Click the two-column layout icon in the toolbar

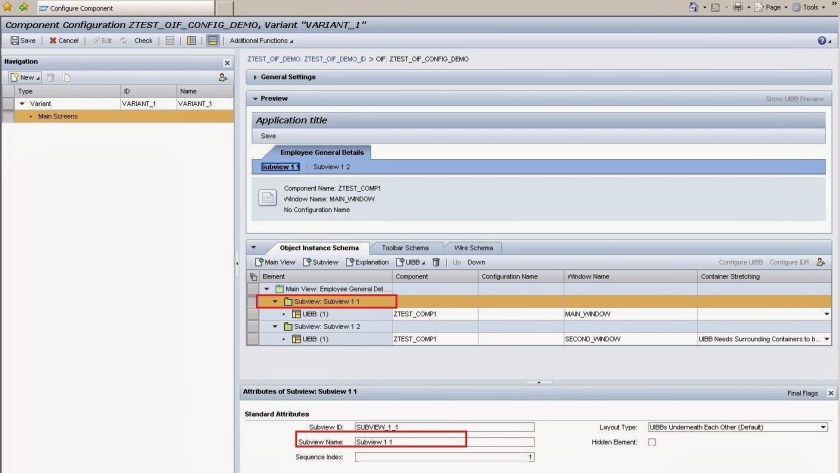[191, 40]
